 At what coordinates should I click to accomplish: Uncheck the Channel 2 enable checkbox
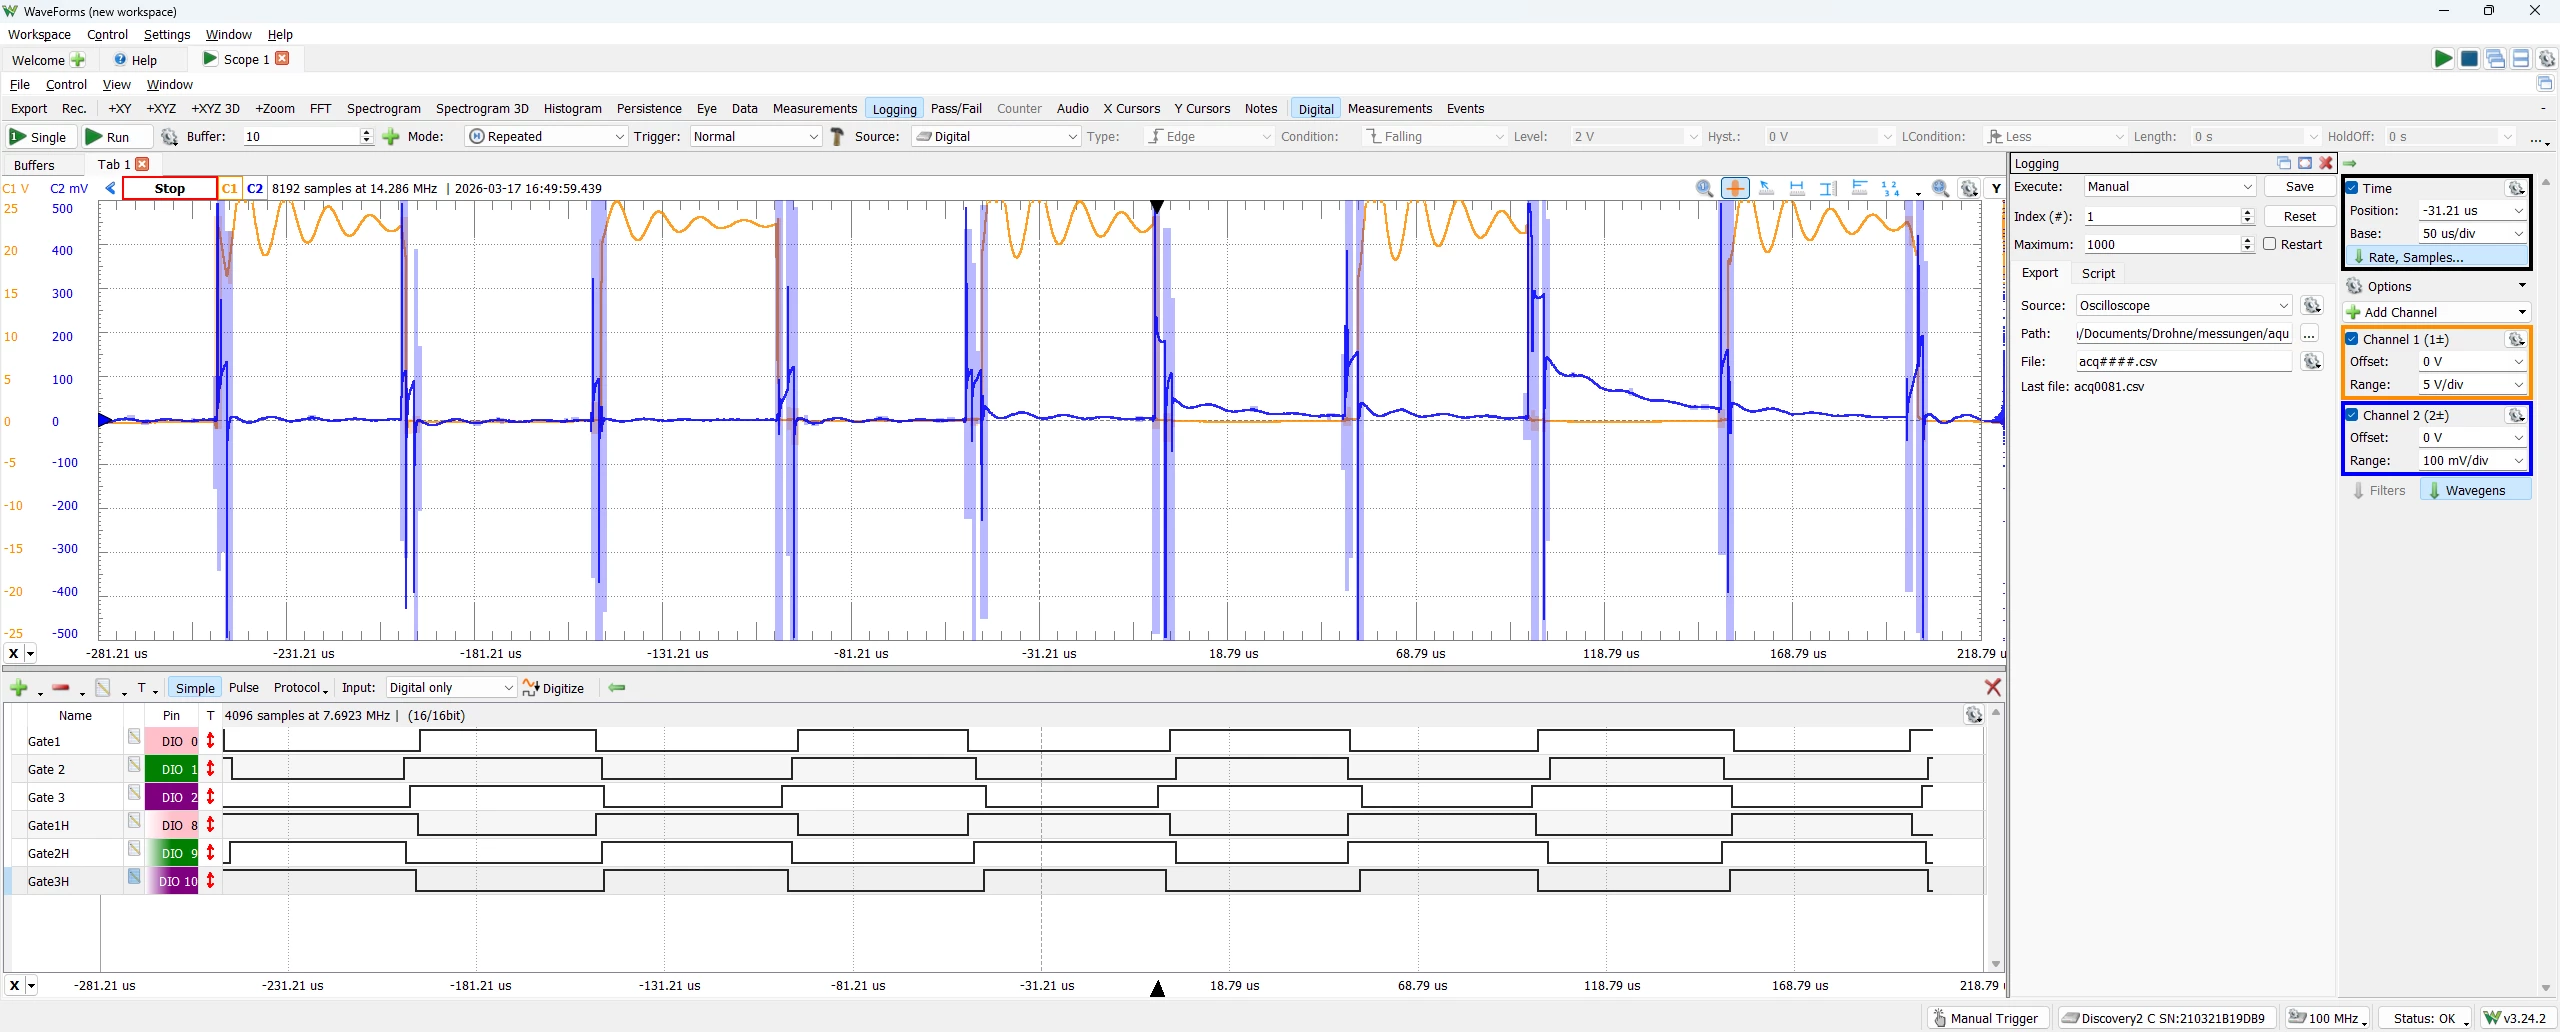2353,415
